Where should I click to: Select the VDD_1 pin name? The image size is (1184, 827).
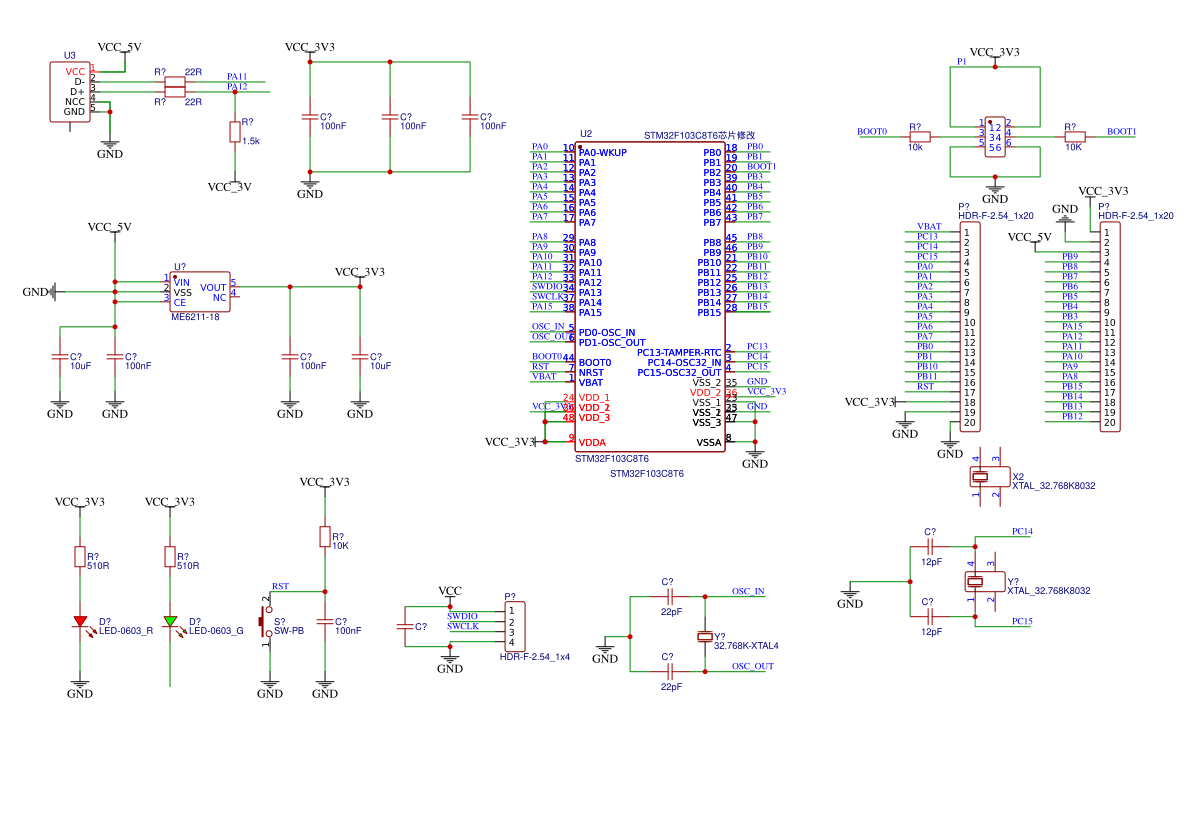594,397
